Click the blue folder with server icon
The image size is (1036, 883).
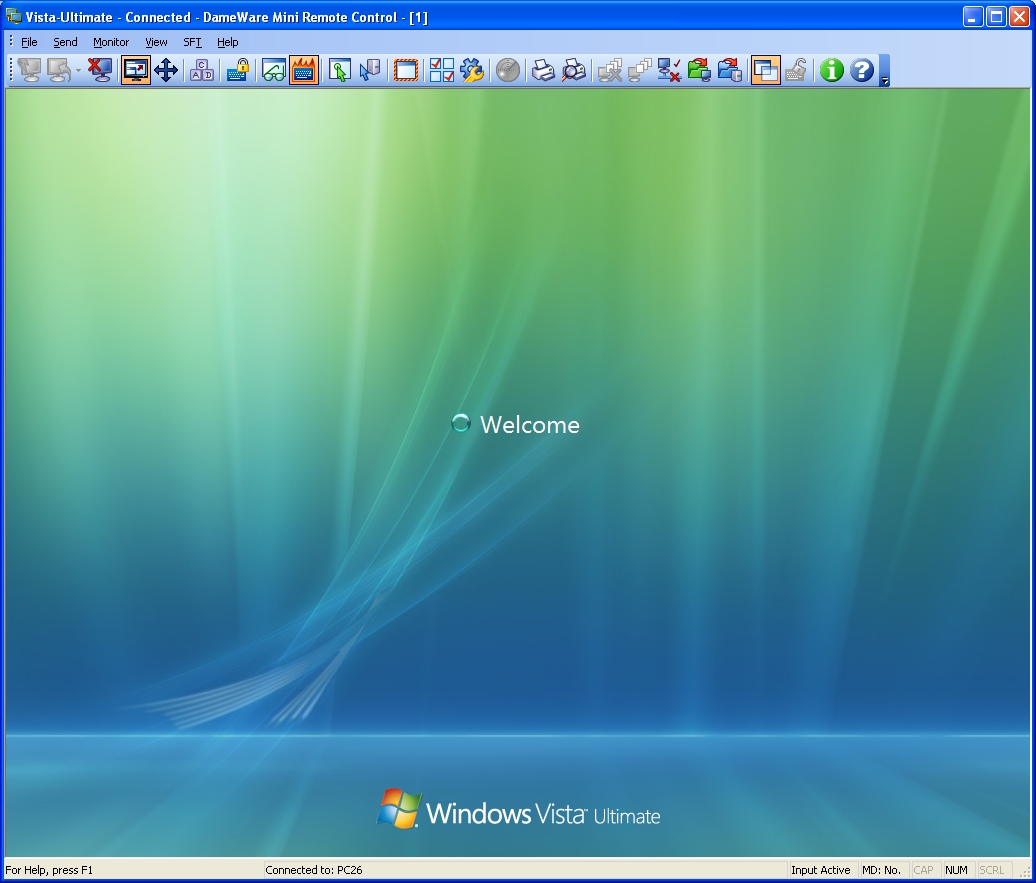coord(729,70)
